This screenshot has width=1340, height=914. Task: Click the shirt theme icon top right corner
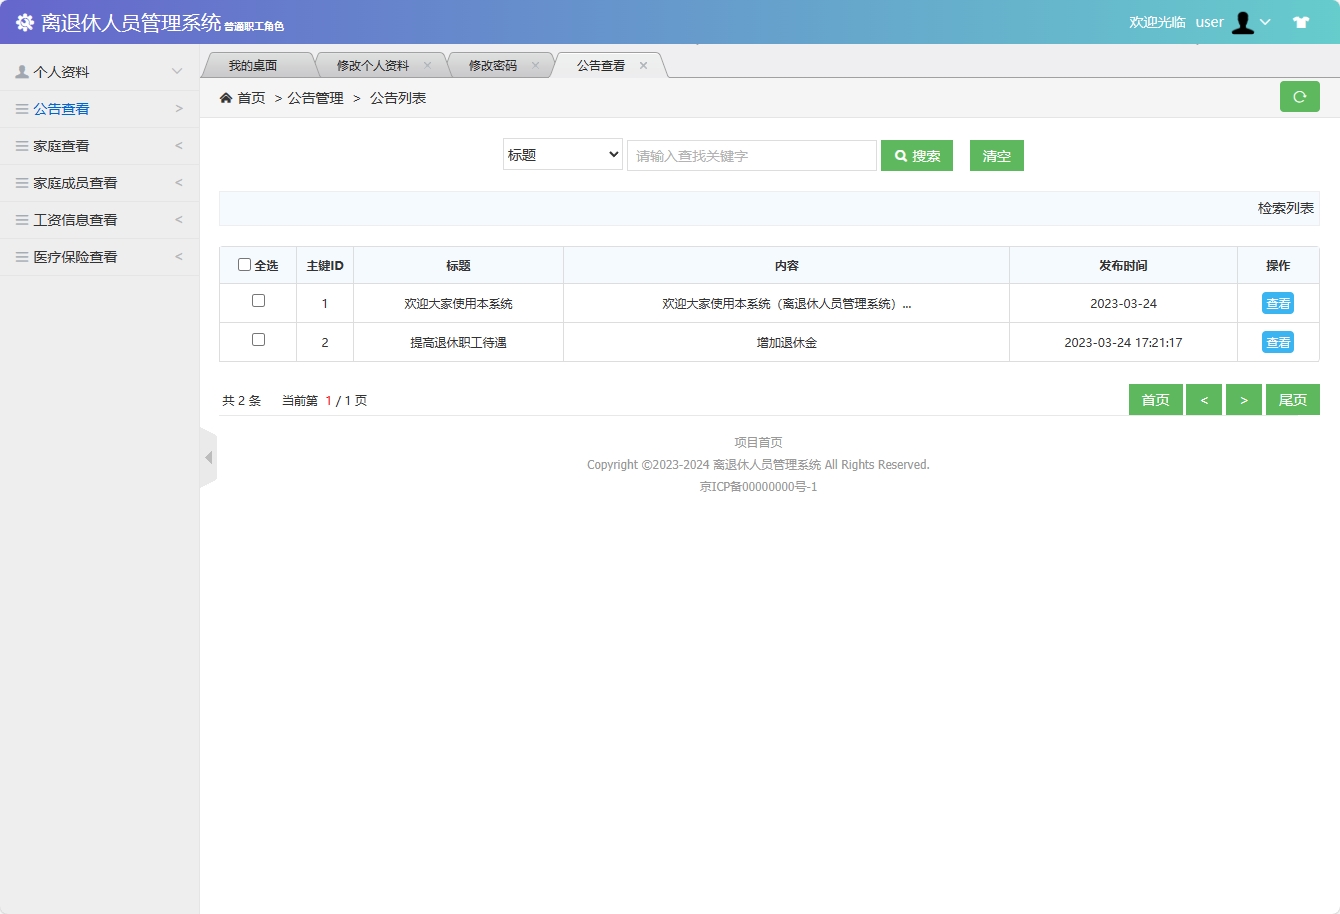[x=1301, y=20]
